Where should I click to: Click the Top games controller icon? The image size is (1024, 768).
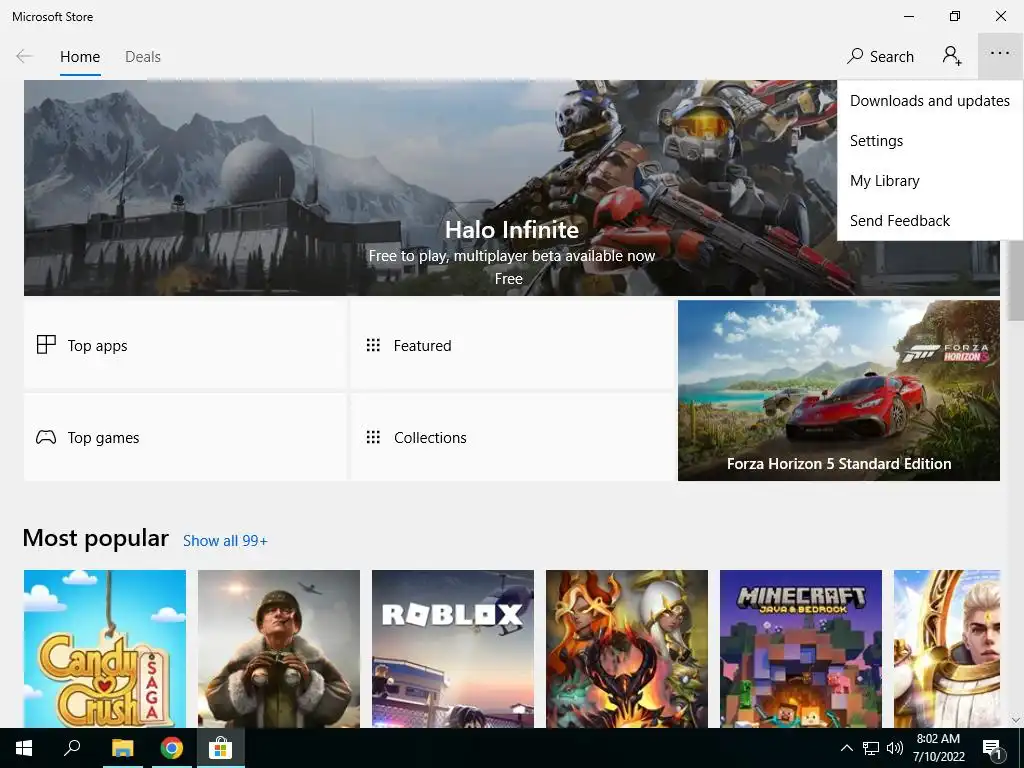46,437
